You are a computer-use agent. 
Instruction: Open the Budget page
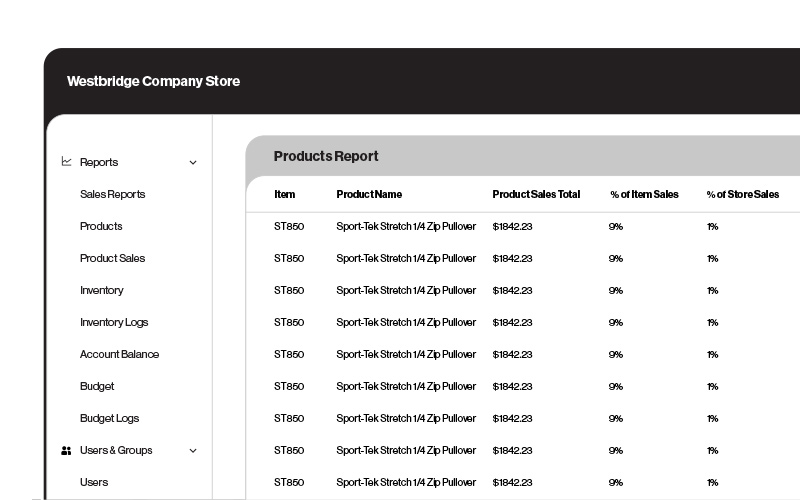coord(97,386)
